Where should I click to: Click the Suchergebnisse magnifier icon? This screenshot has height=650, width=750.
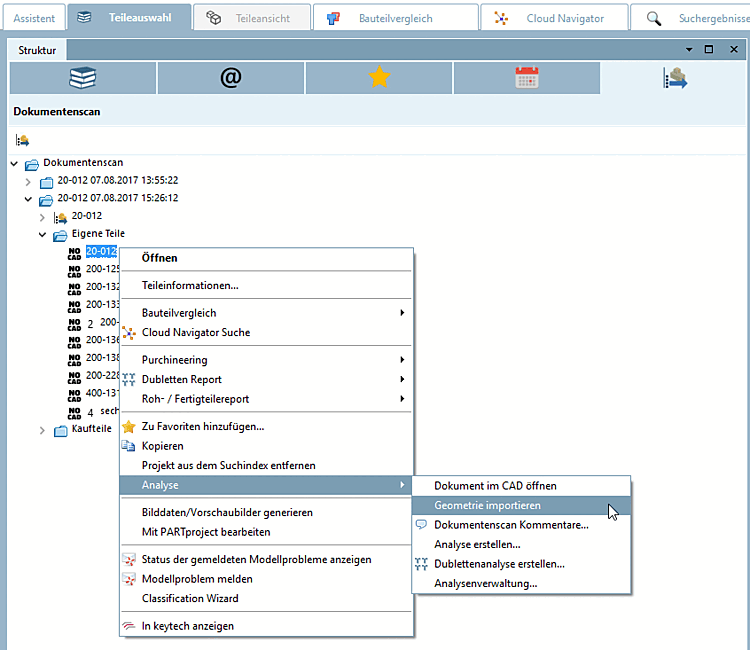coord(654,19)
